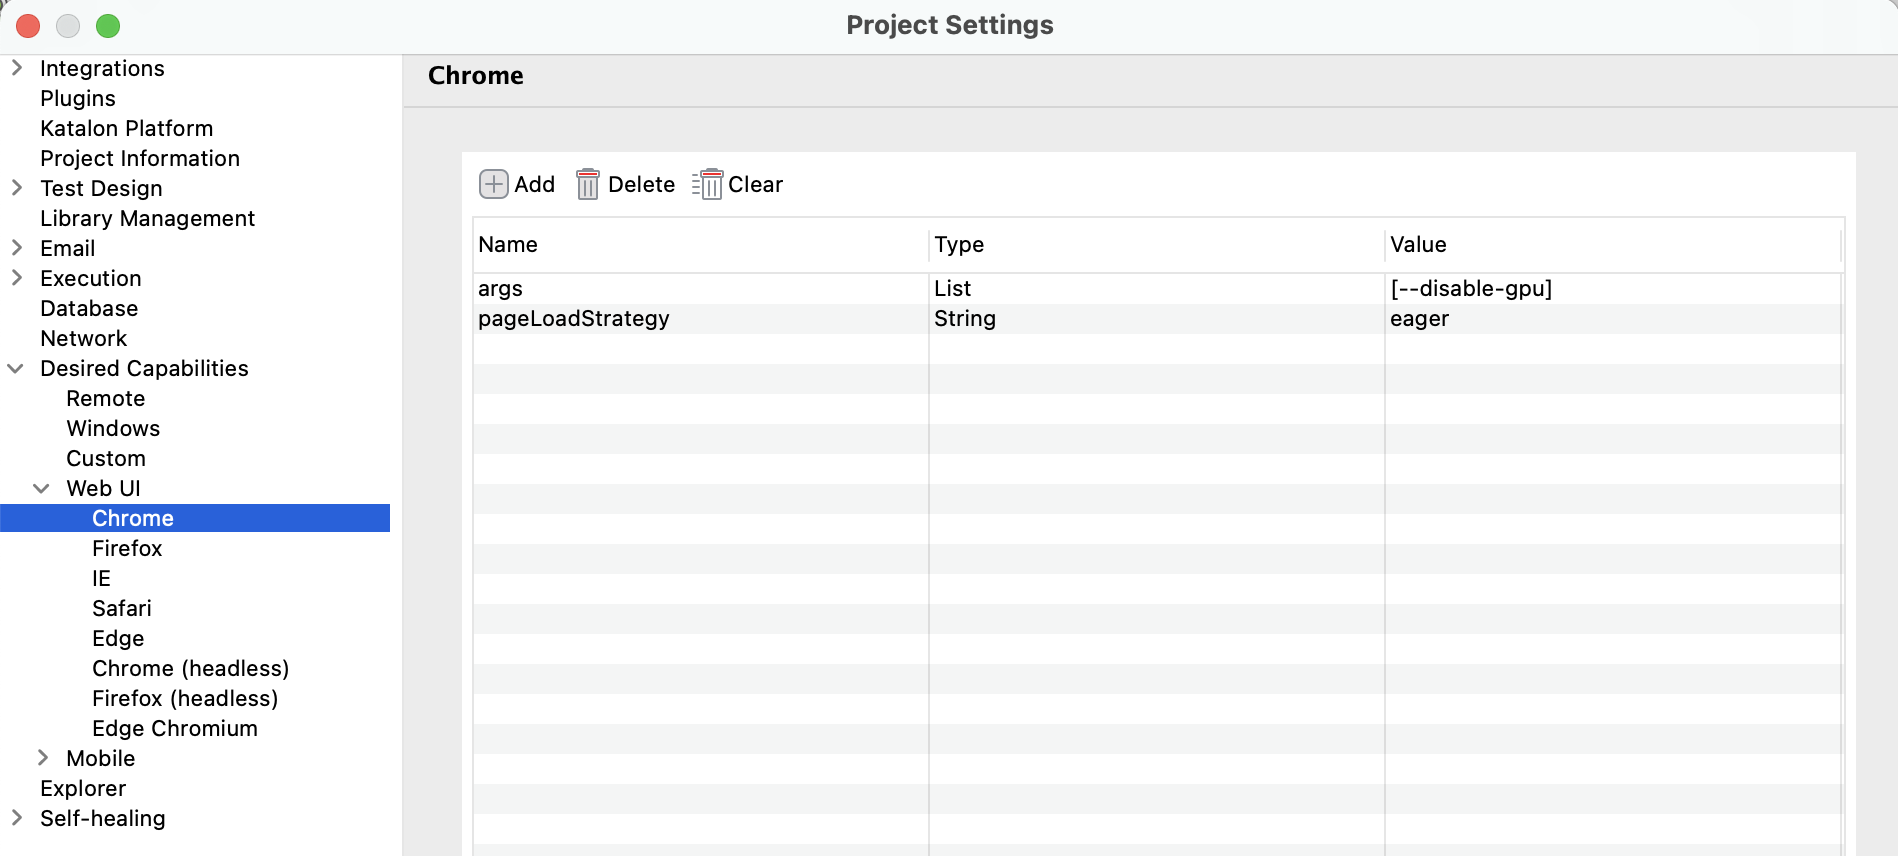The height and width of the screenshot is (856, 1898).
Task: Collapse the Web UI subtree
Action: [x=42, y=488]
